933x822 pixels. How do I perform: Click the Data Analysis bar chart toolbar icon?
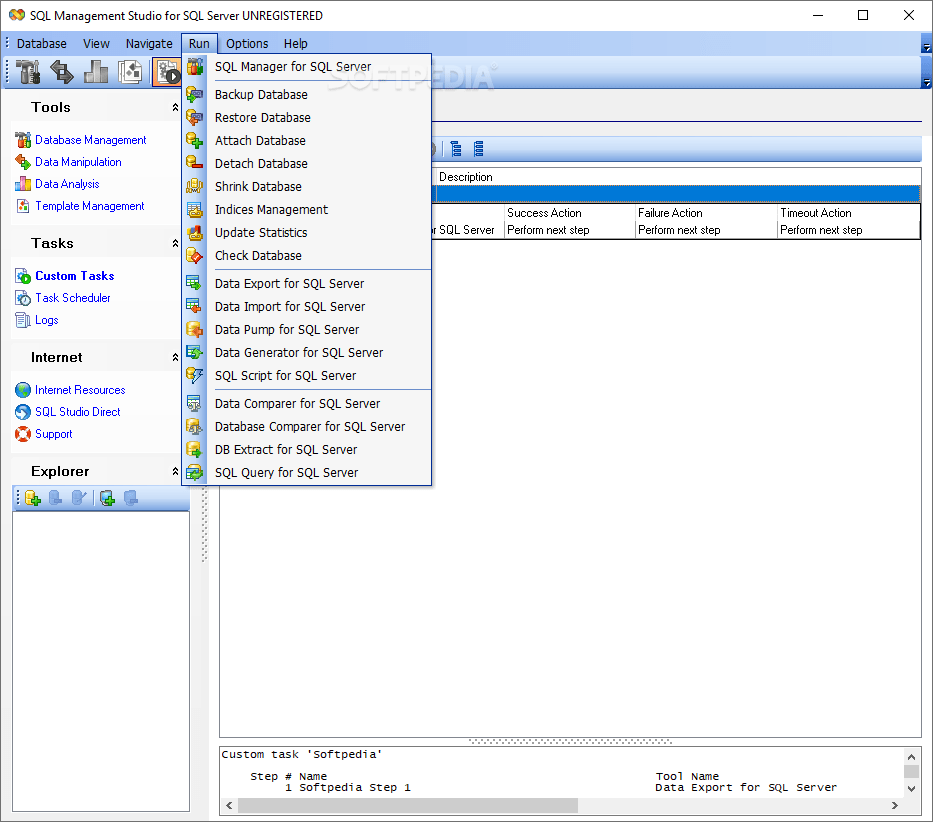click(x=96, y=72)
